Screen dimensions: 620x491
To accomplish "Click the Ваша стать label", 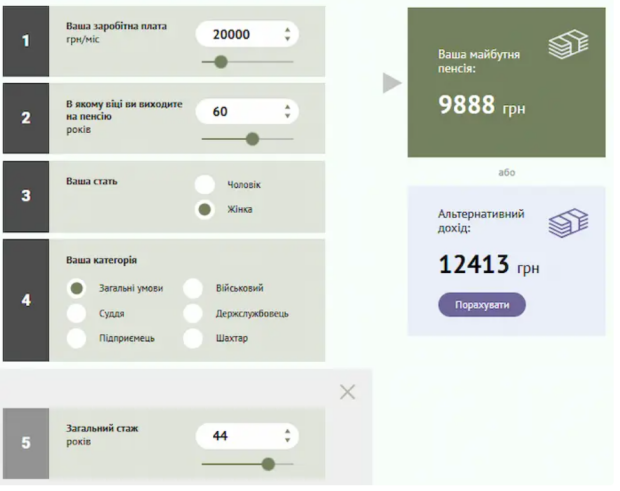I will [x=92, y=181].
